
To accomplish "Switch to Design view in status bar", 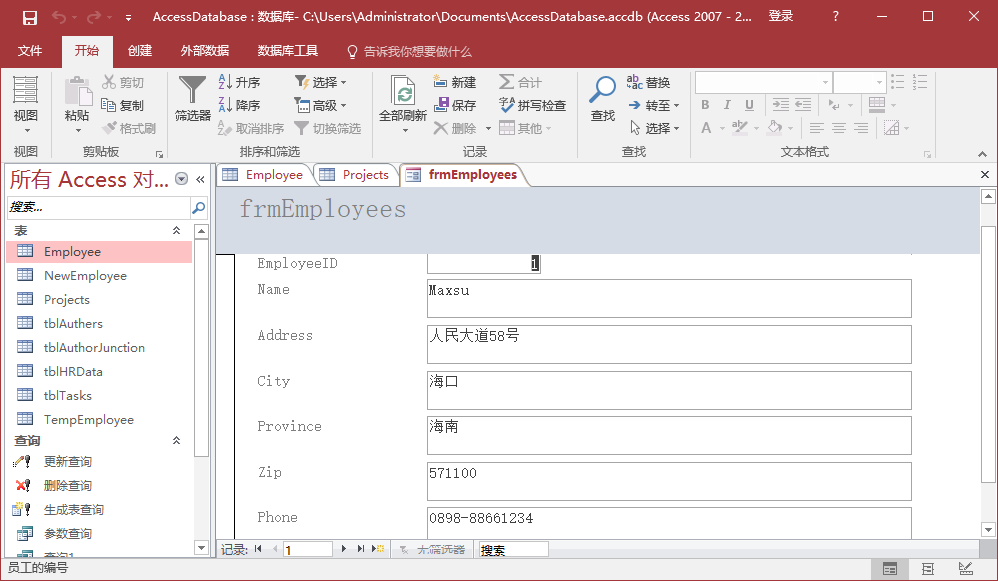I will (x=965, y=568).
